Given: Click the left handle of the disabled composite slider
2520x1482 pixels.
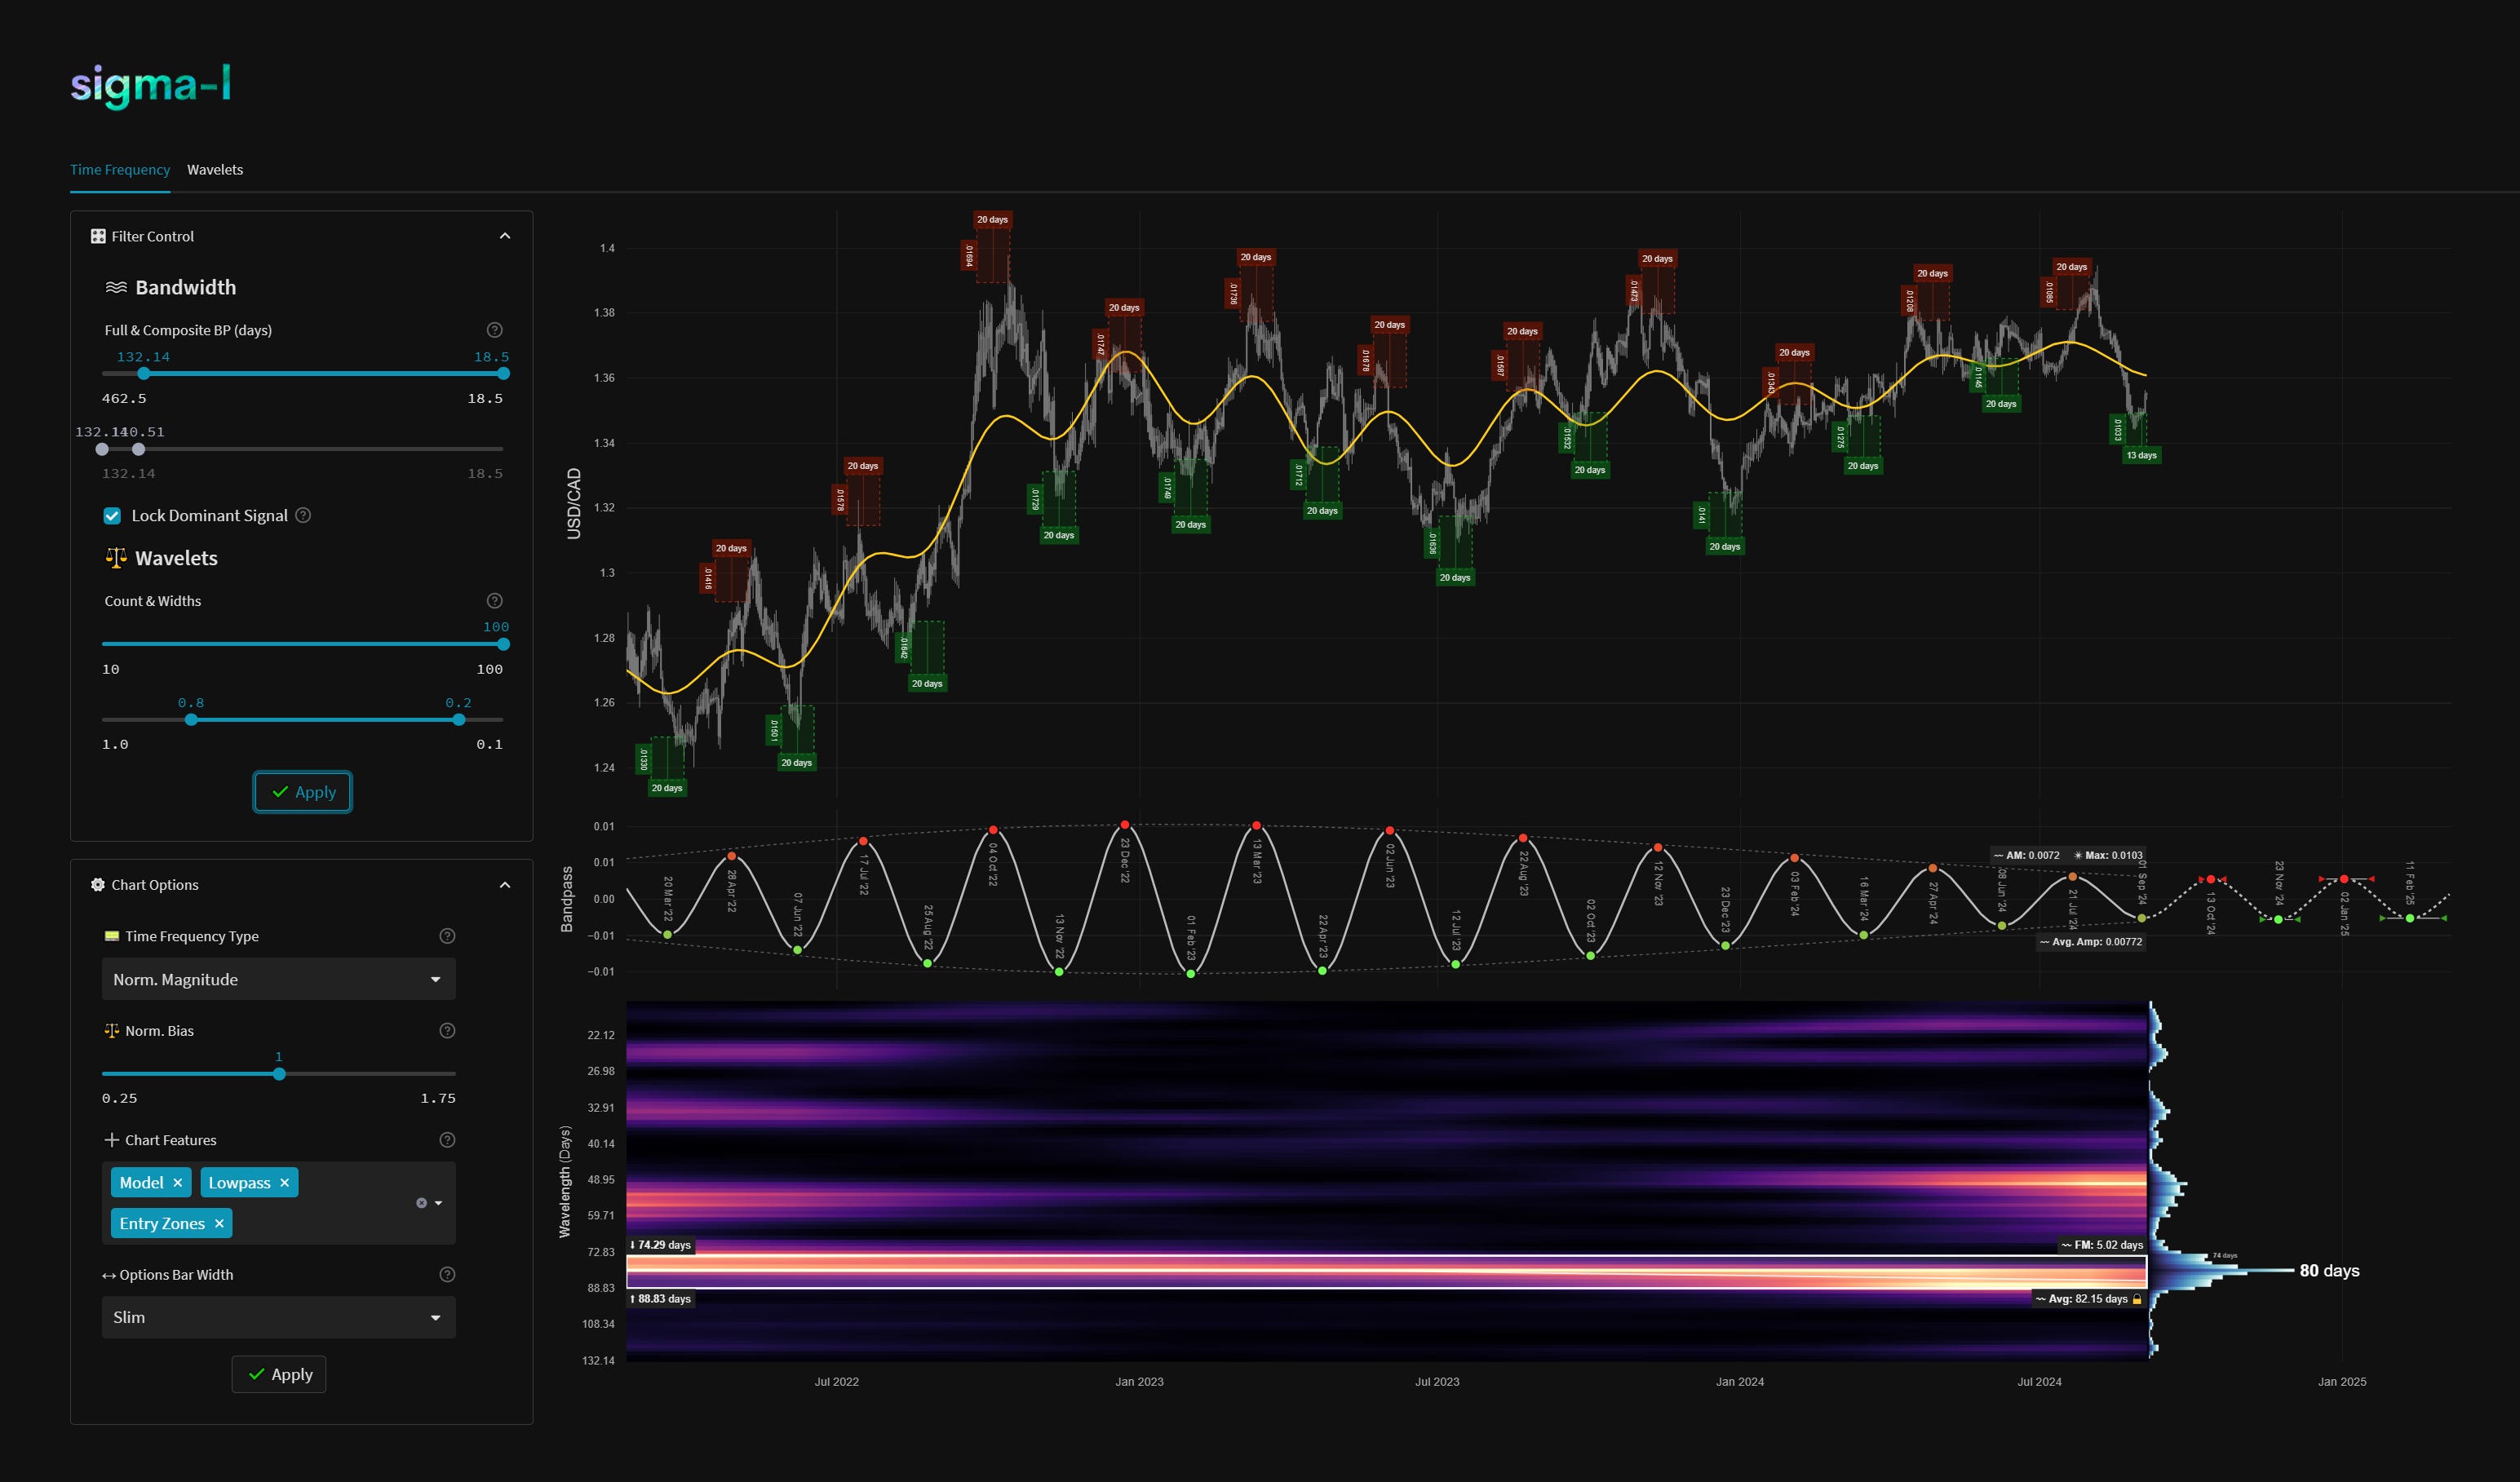Looking at the screenshot, I should pos(102,449).
